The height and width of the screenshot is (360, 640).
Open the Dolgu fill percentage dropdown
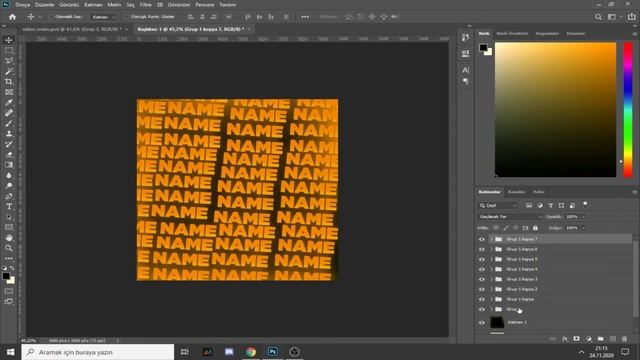(584, 228)
